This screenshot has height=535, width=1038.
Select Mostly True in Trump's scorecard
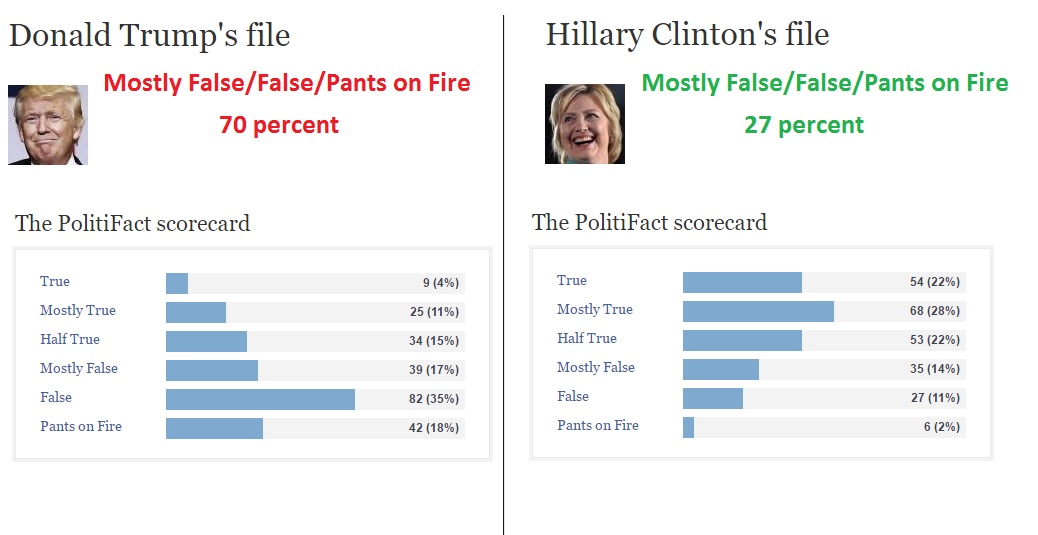78,311
